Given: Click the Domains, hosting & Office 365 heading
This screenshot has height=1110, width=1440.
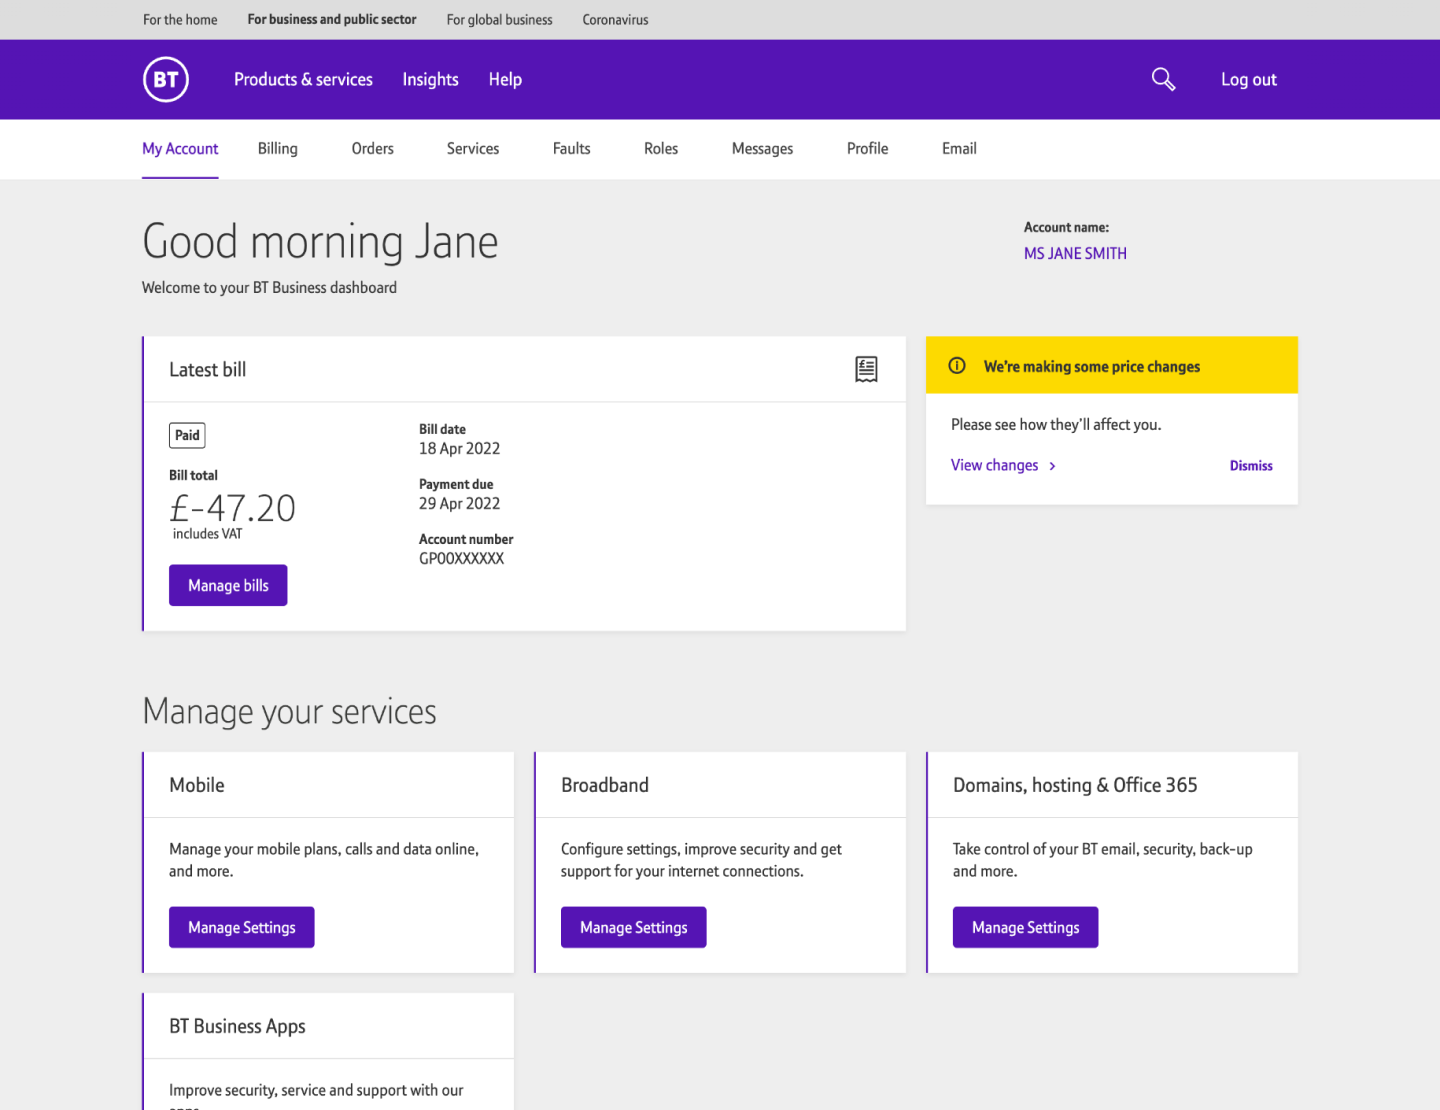Looking at the screenshot, I should 1075,786.
